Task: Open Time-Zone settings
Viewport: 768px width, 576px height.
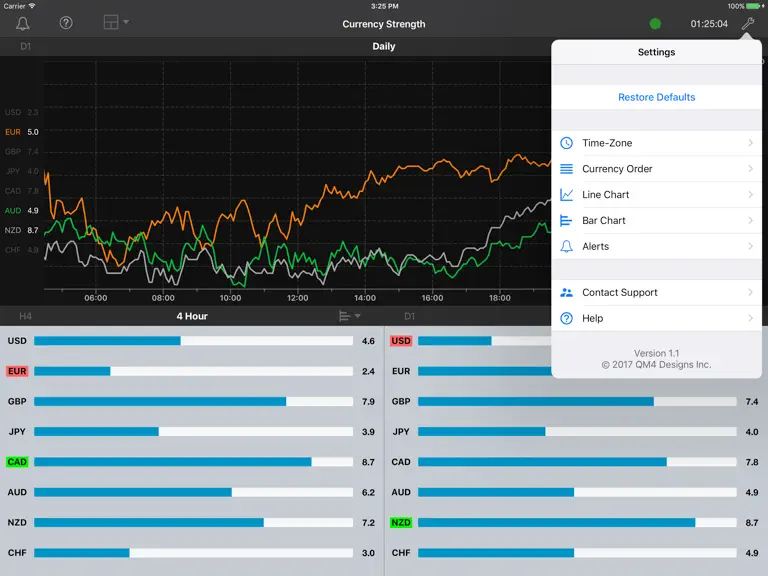Action: [x=656, y=143]
